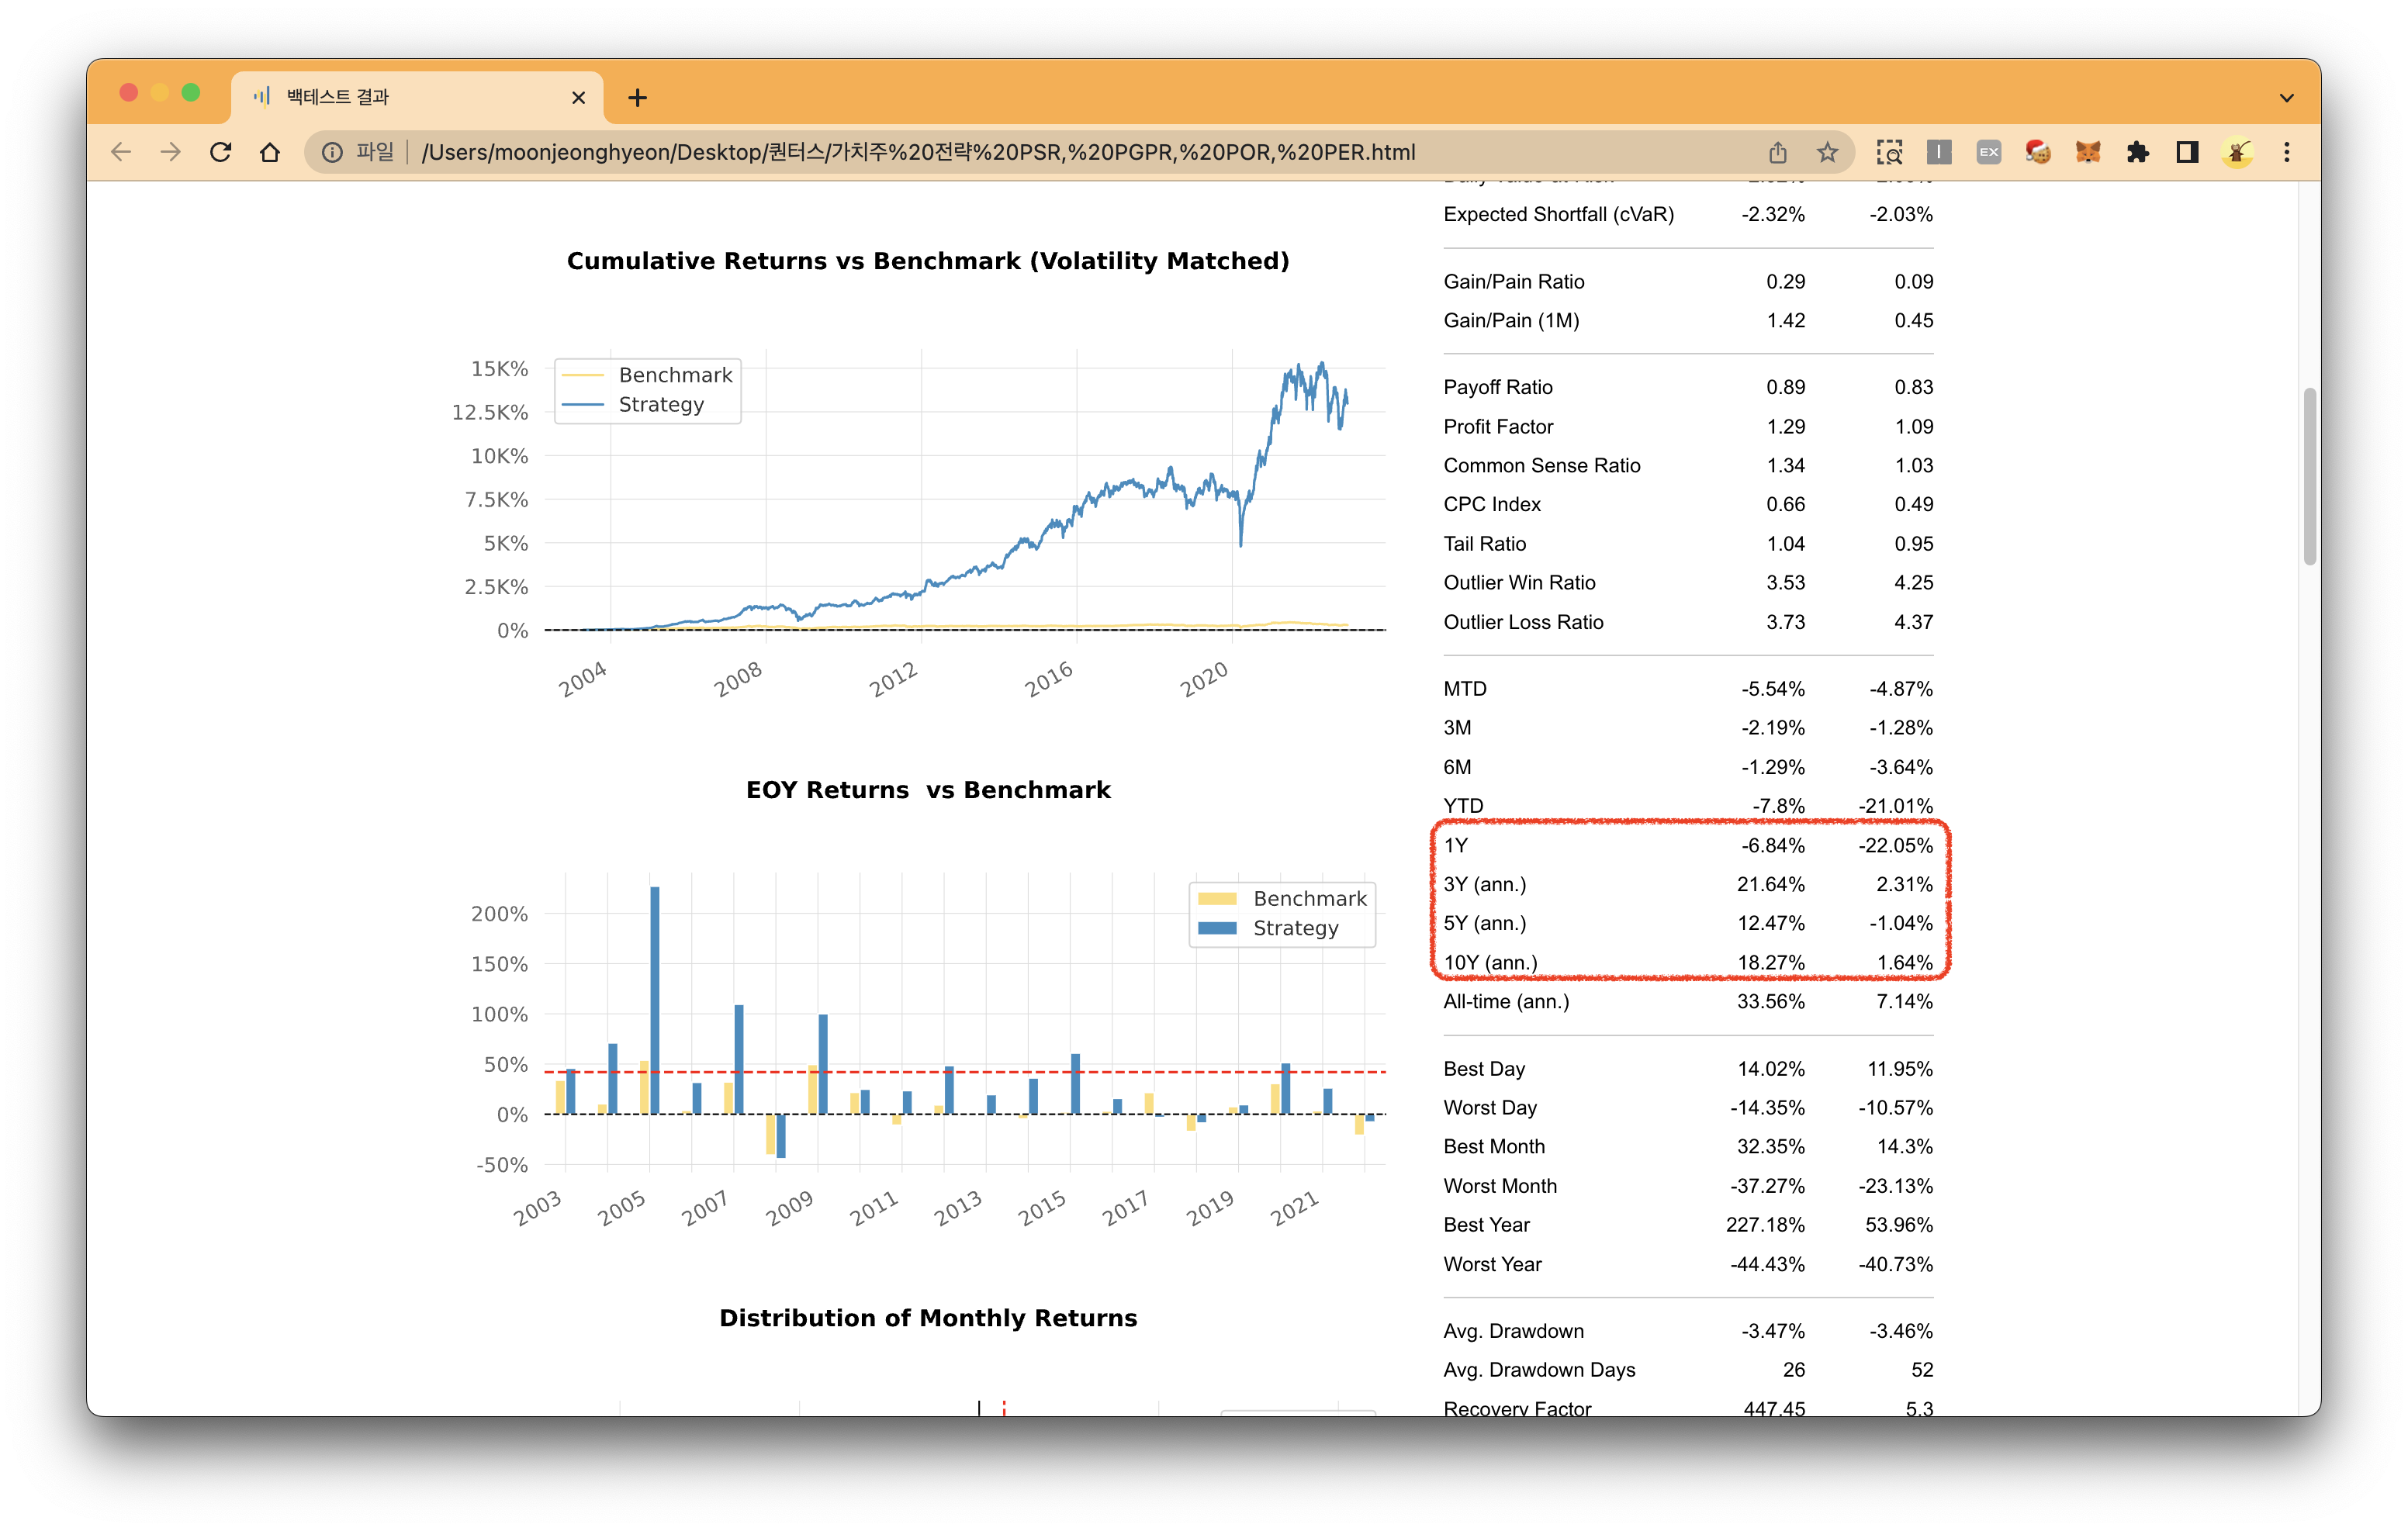The image size is (2408, 1531).
Task: Open a new tab with plus button
Action: click(x=637, y=98)
